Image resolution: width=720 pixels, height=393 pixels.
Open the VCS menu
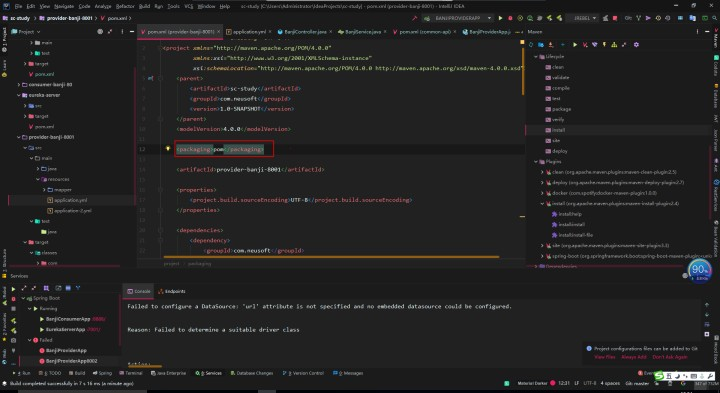click(188, 6)
